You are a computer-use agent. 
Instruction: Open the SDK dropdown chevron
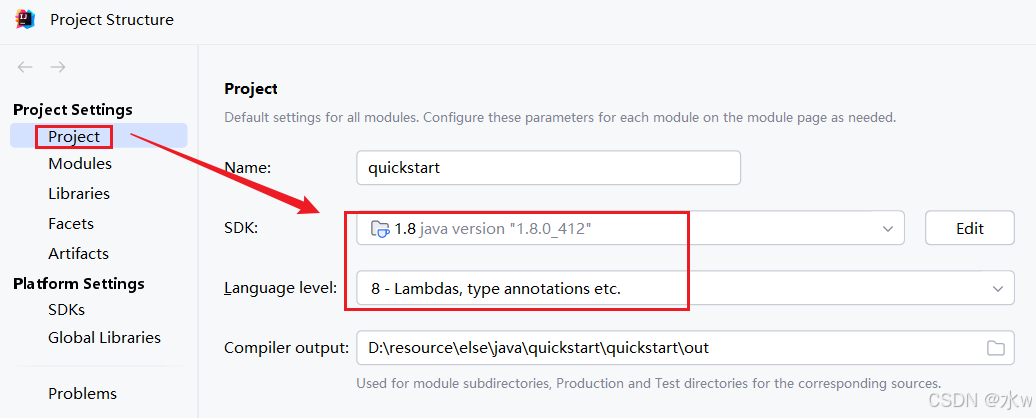[887, 228]
